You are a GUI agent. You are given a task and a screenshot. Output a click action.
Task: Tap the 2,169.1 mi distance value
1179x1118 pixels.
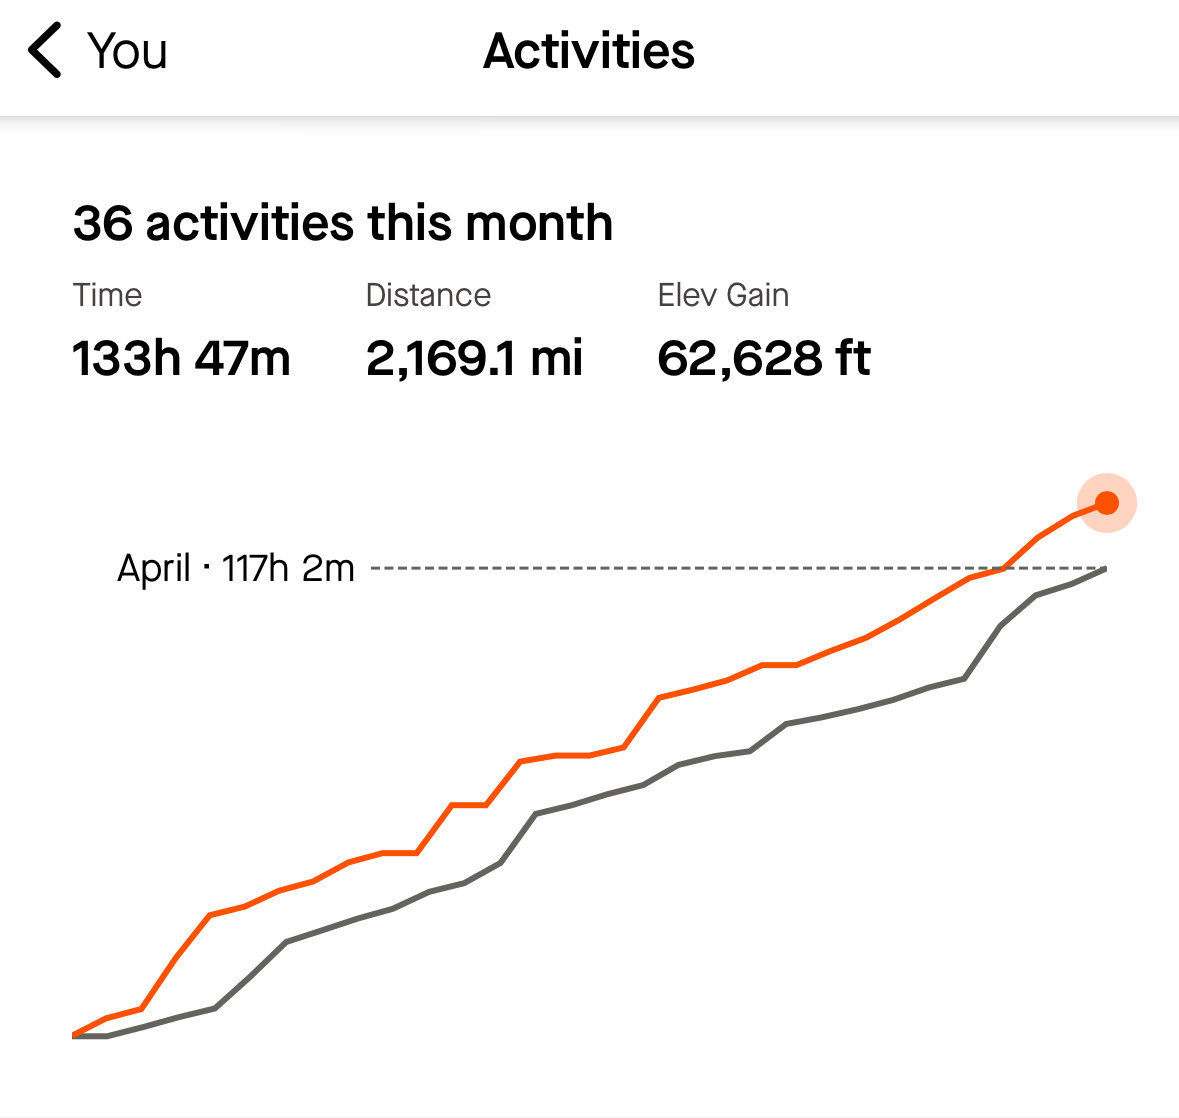point(474,358)
